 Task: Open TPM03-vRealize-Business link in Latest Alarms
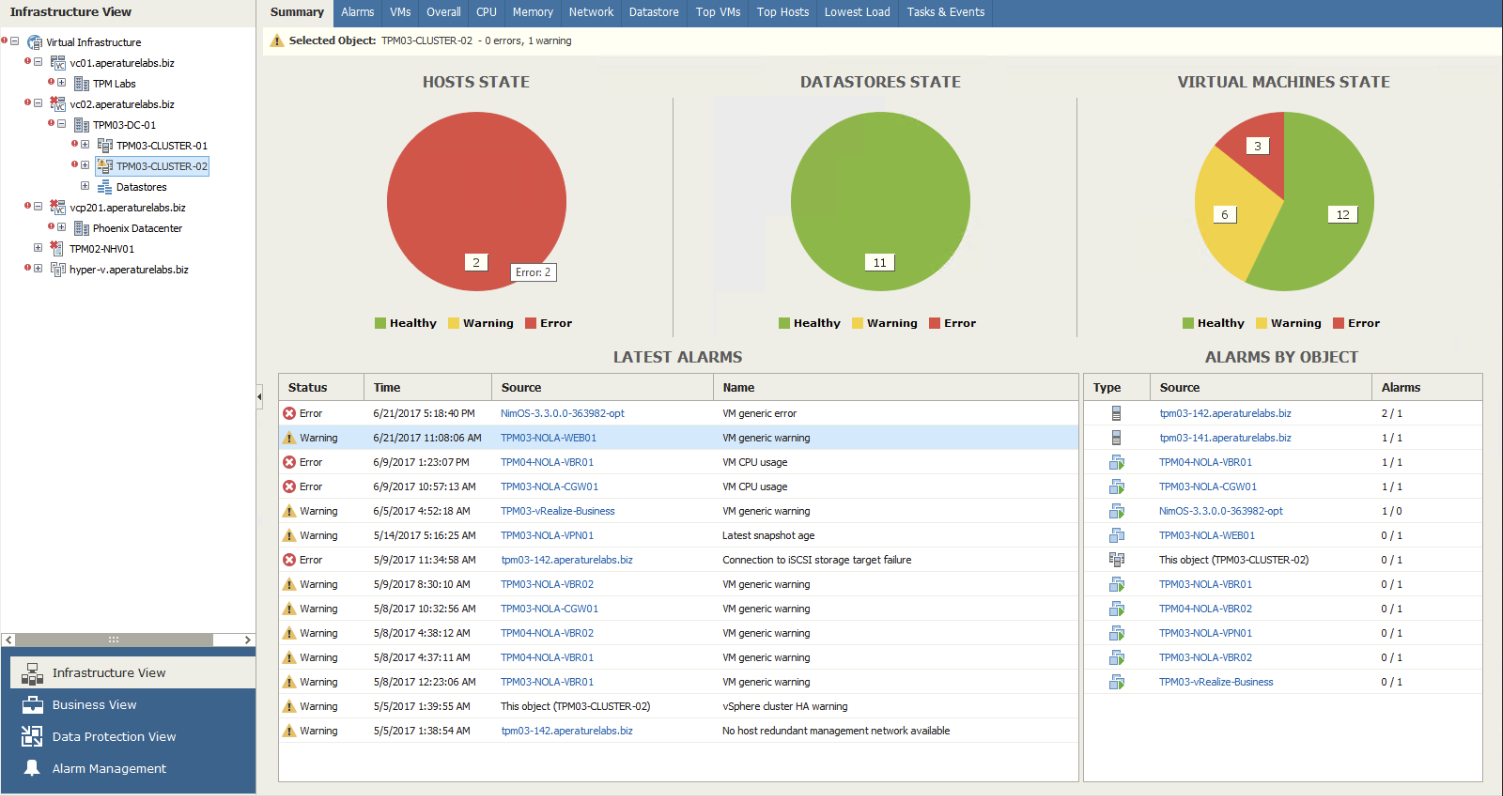pyautogui.click(x=557, y=511)
